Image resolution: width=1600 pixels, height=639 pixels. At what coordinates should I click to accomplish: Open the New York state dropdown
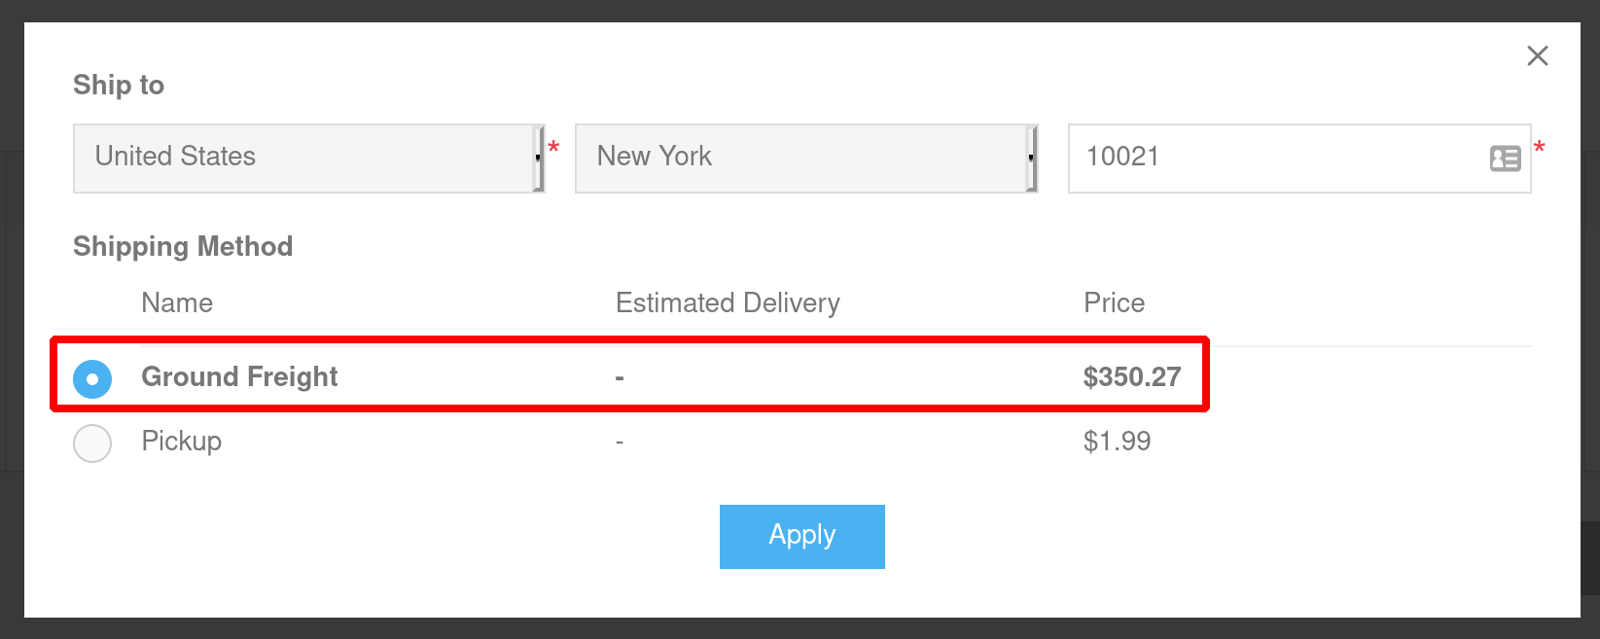click(806, 158)
